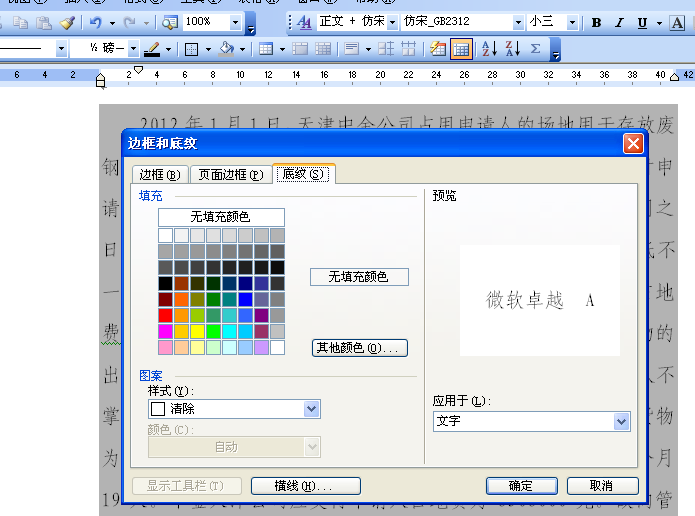Click the Copy icon in toolbar
The image size is (695, 516).
pyautogui.click(x=20, y=22)
